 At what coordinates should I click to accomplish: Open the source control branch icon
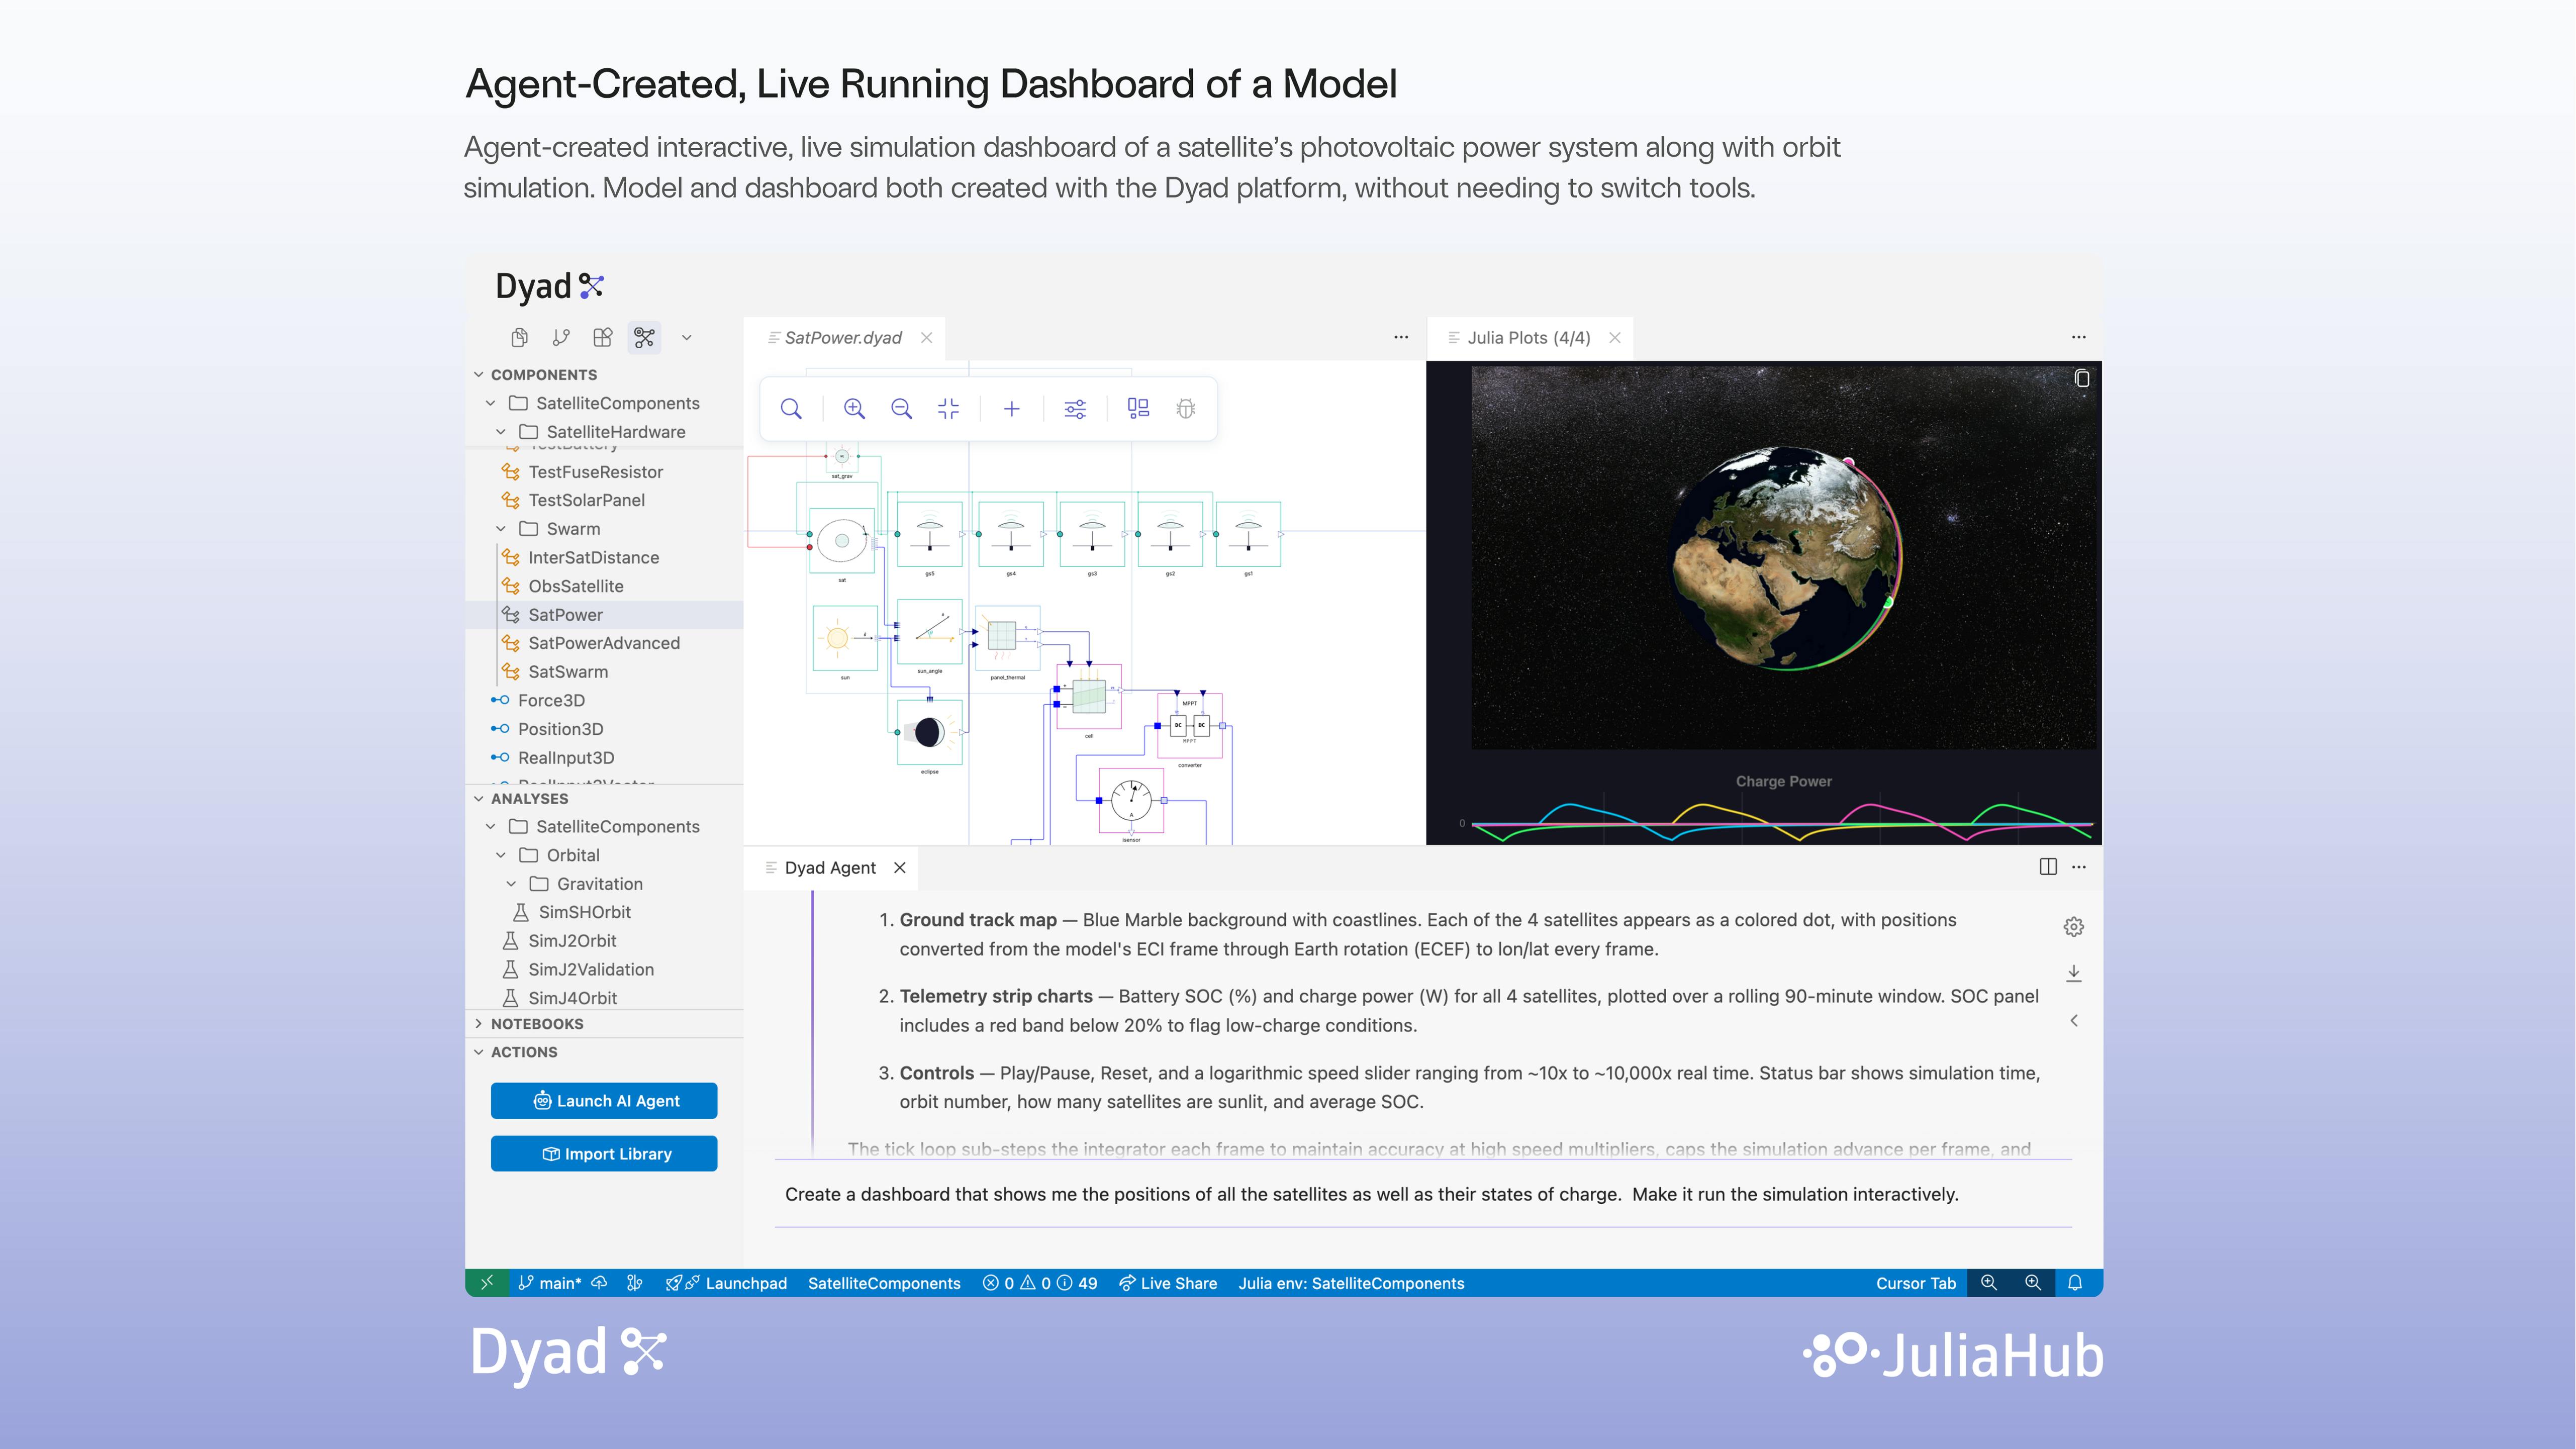561,338
